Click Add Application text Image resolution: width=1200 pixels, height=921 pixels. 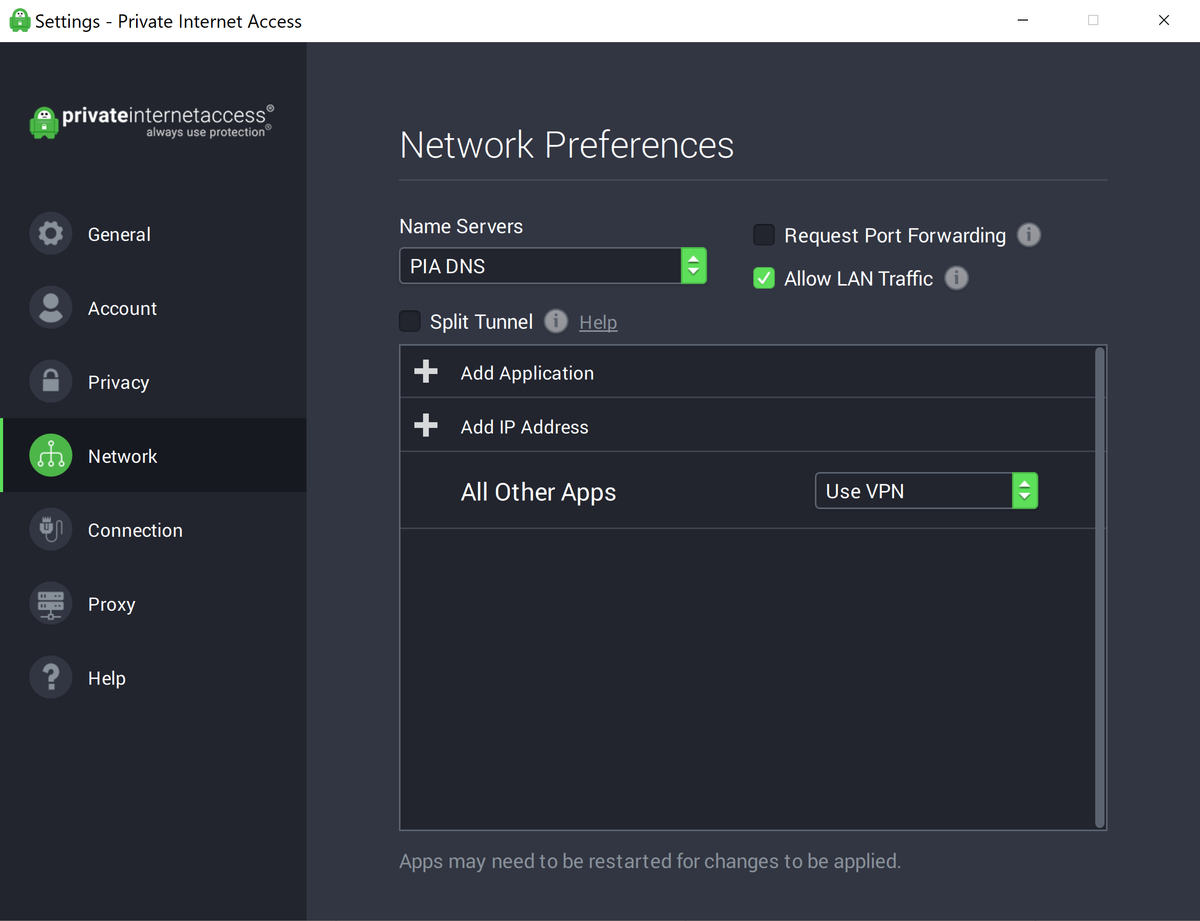coord(527,373)
